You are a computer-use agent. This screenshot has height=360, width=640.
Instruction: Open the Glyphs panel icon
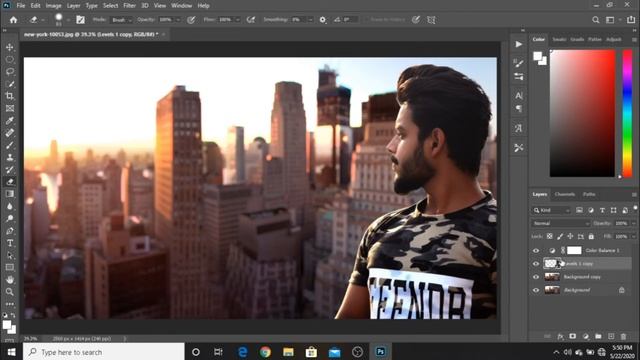(519, 128)
